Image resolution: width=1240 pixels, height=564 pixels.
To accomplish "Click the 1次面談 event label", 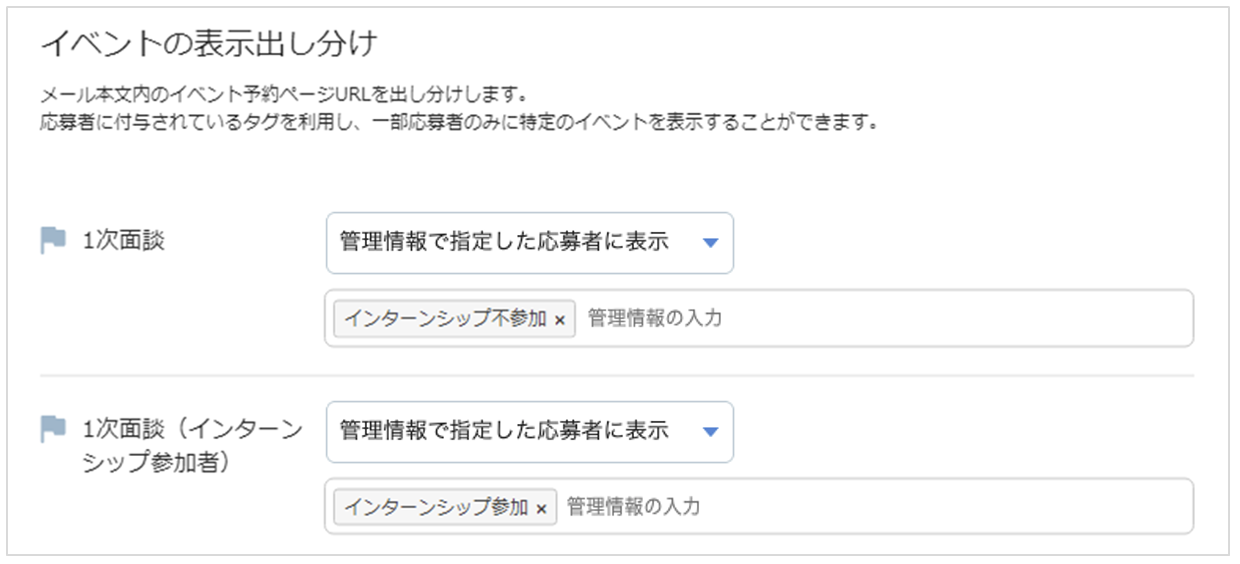I will tap(124, 241).
